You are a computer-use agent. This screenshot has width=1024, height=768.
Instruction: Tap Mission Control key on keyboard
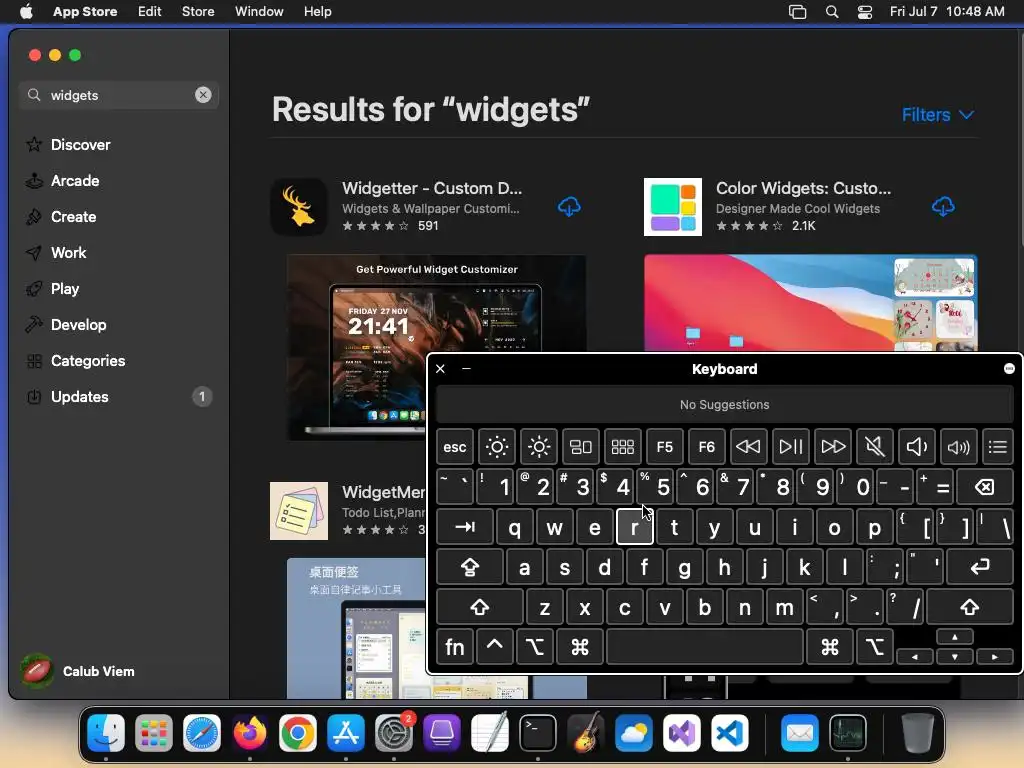click(581, 447)
